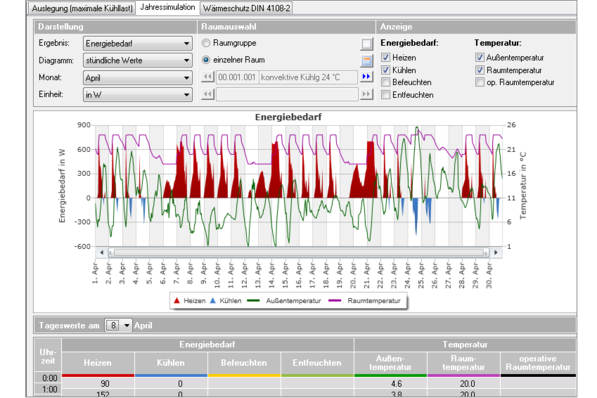Click the operative Raumtemperatur column header

coord(538,363)
